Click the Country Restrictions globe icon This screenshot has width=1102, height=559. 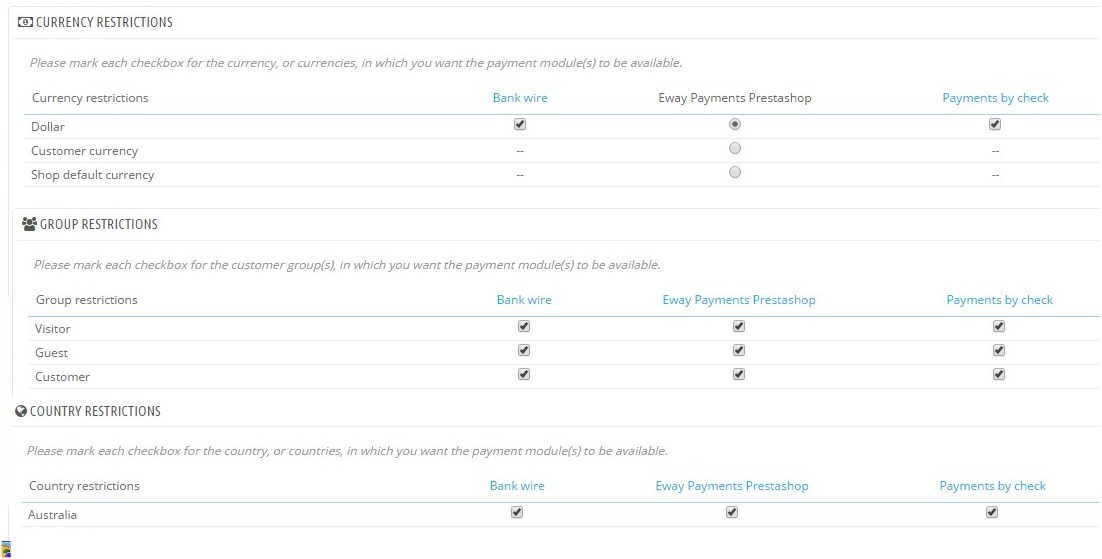point(21,411)
